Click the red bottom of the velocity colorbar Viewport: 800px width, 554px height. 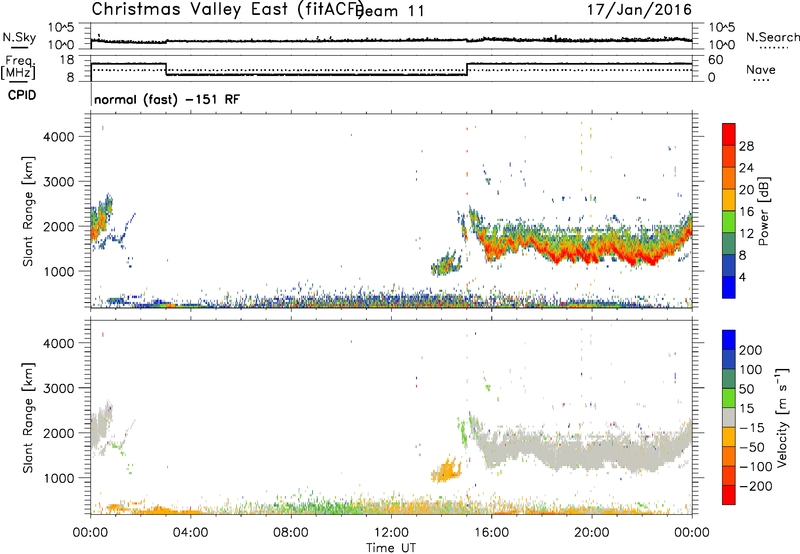(729, 495)
